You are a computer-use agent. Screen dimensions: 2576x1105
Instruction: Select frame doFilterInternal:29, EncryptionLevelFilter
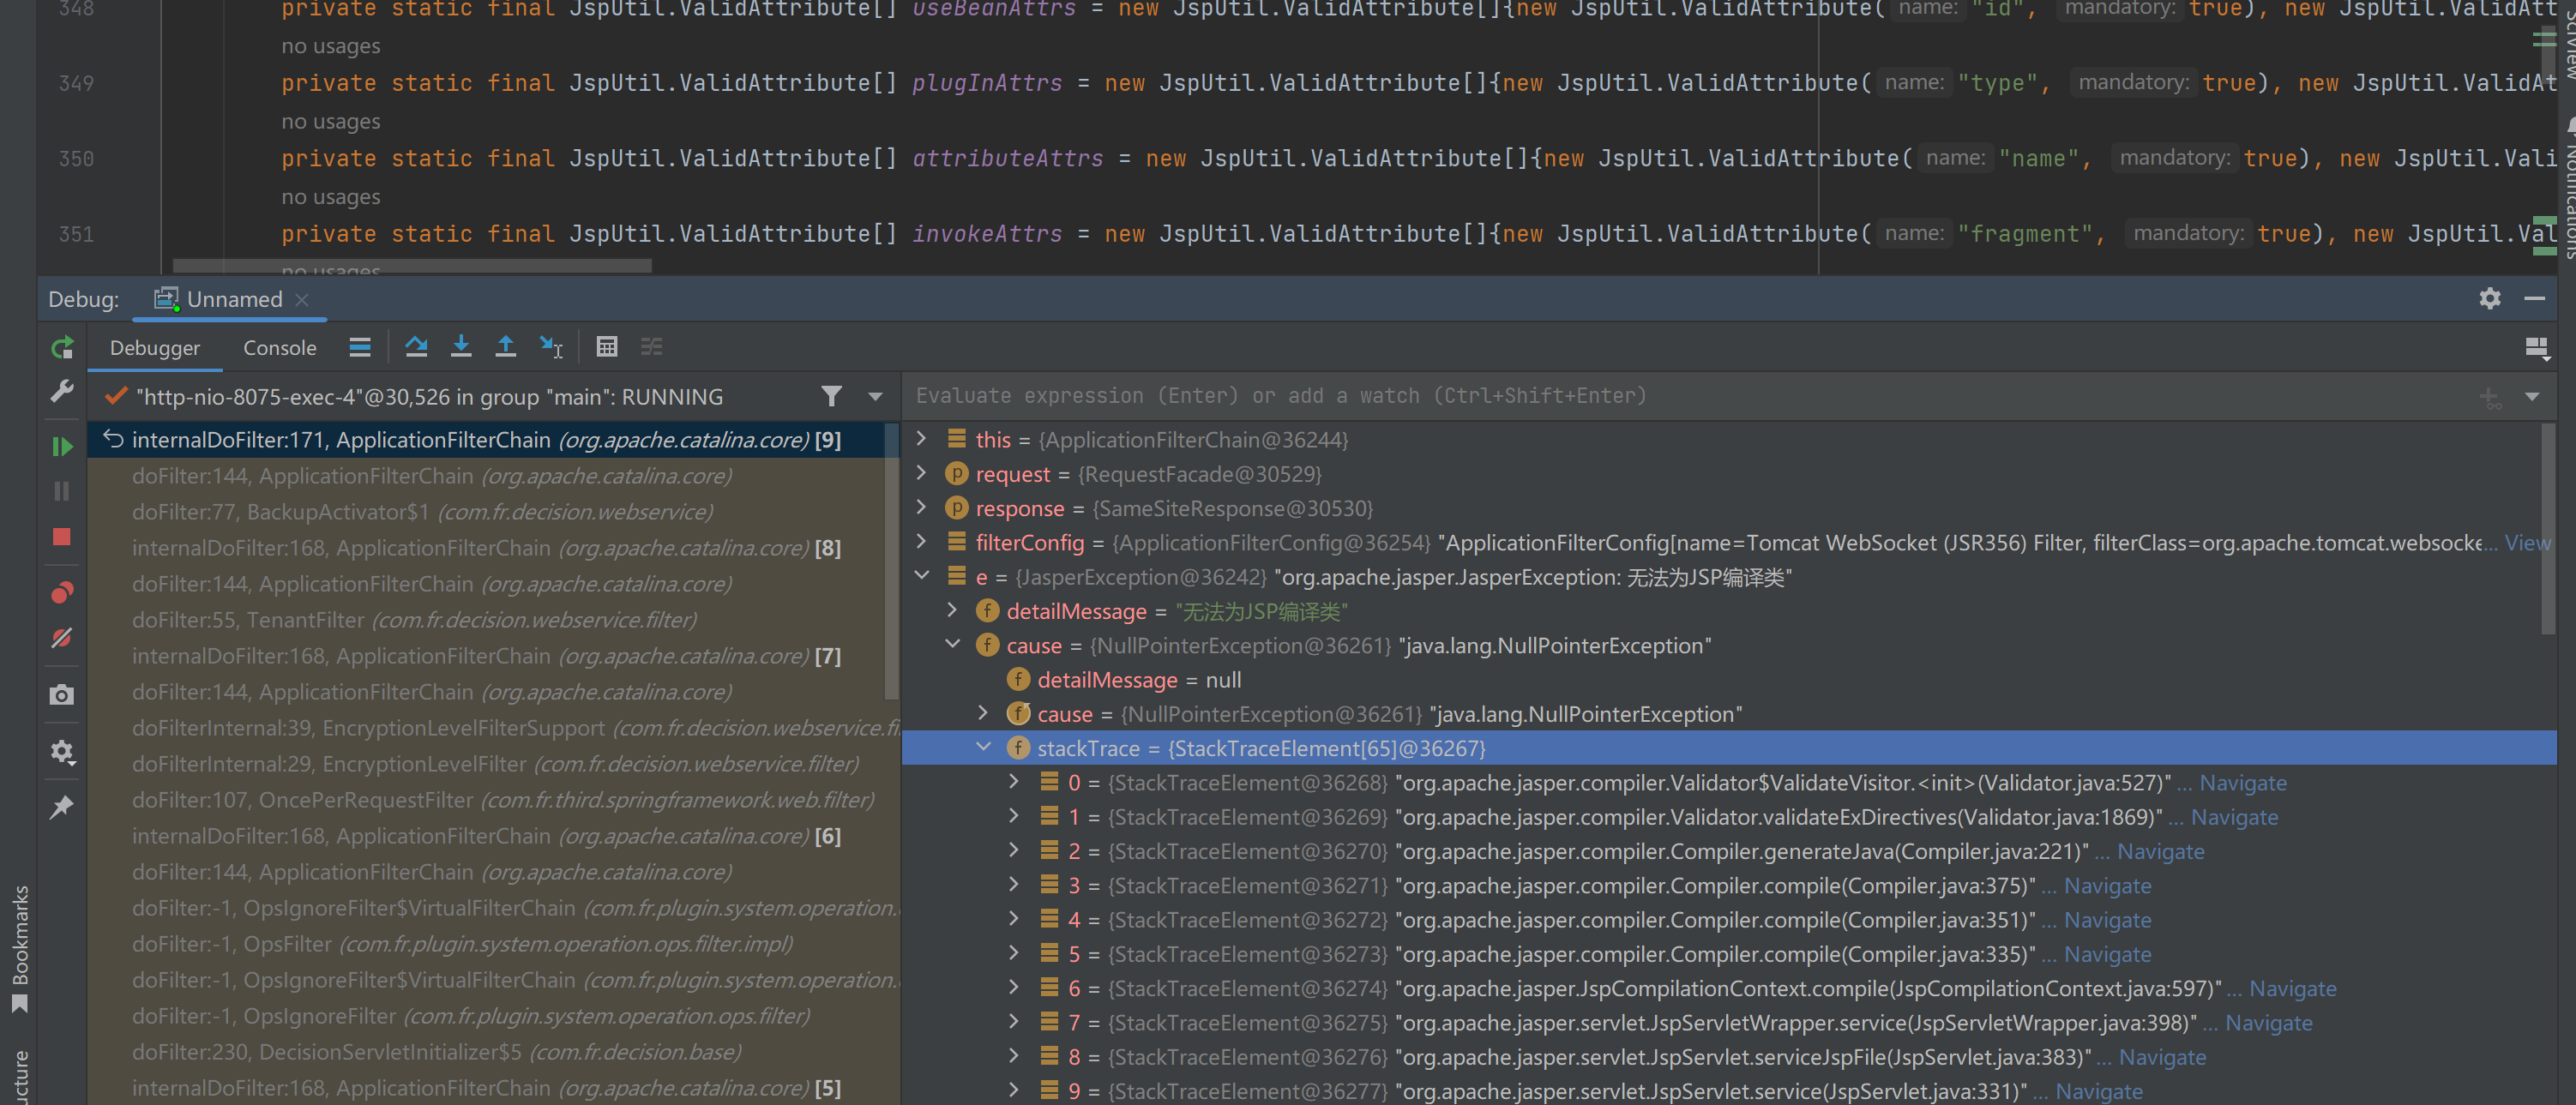[x=495, y=764]
